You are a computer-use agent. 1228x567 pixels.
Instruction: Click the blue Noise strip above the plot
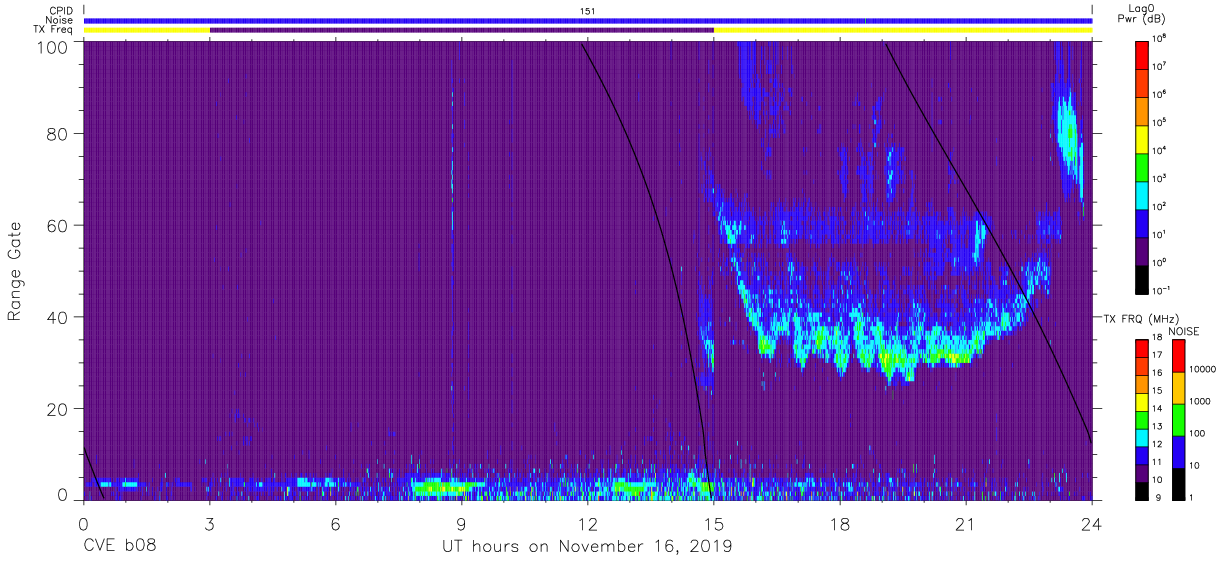click(x=588, y=20)
